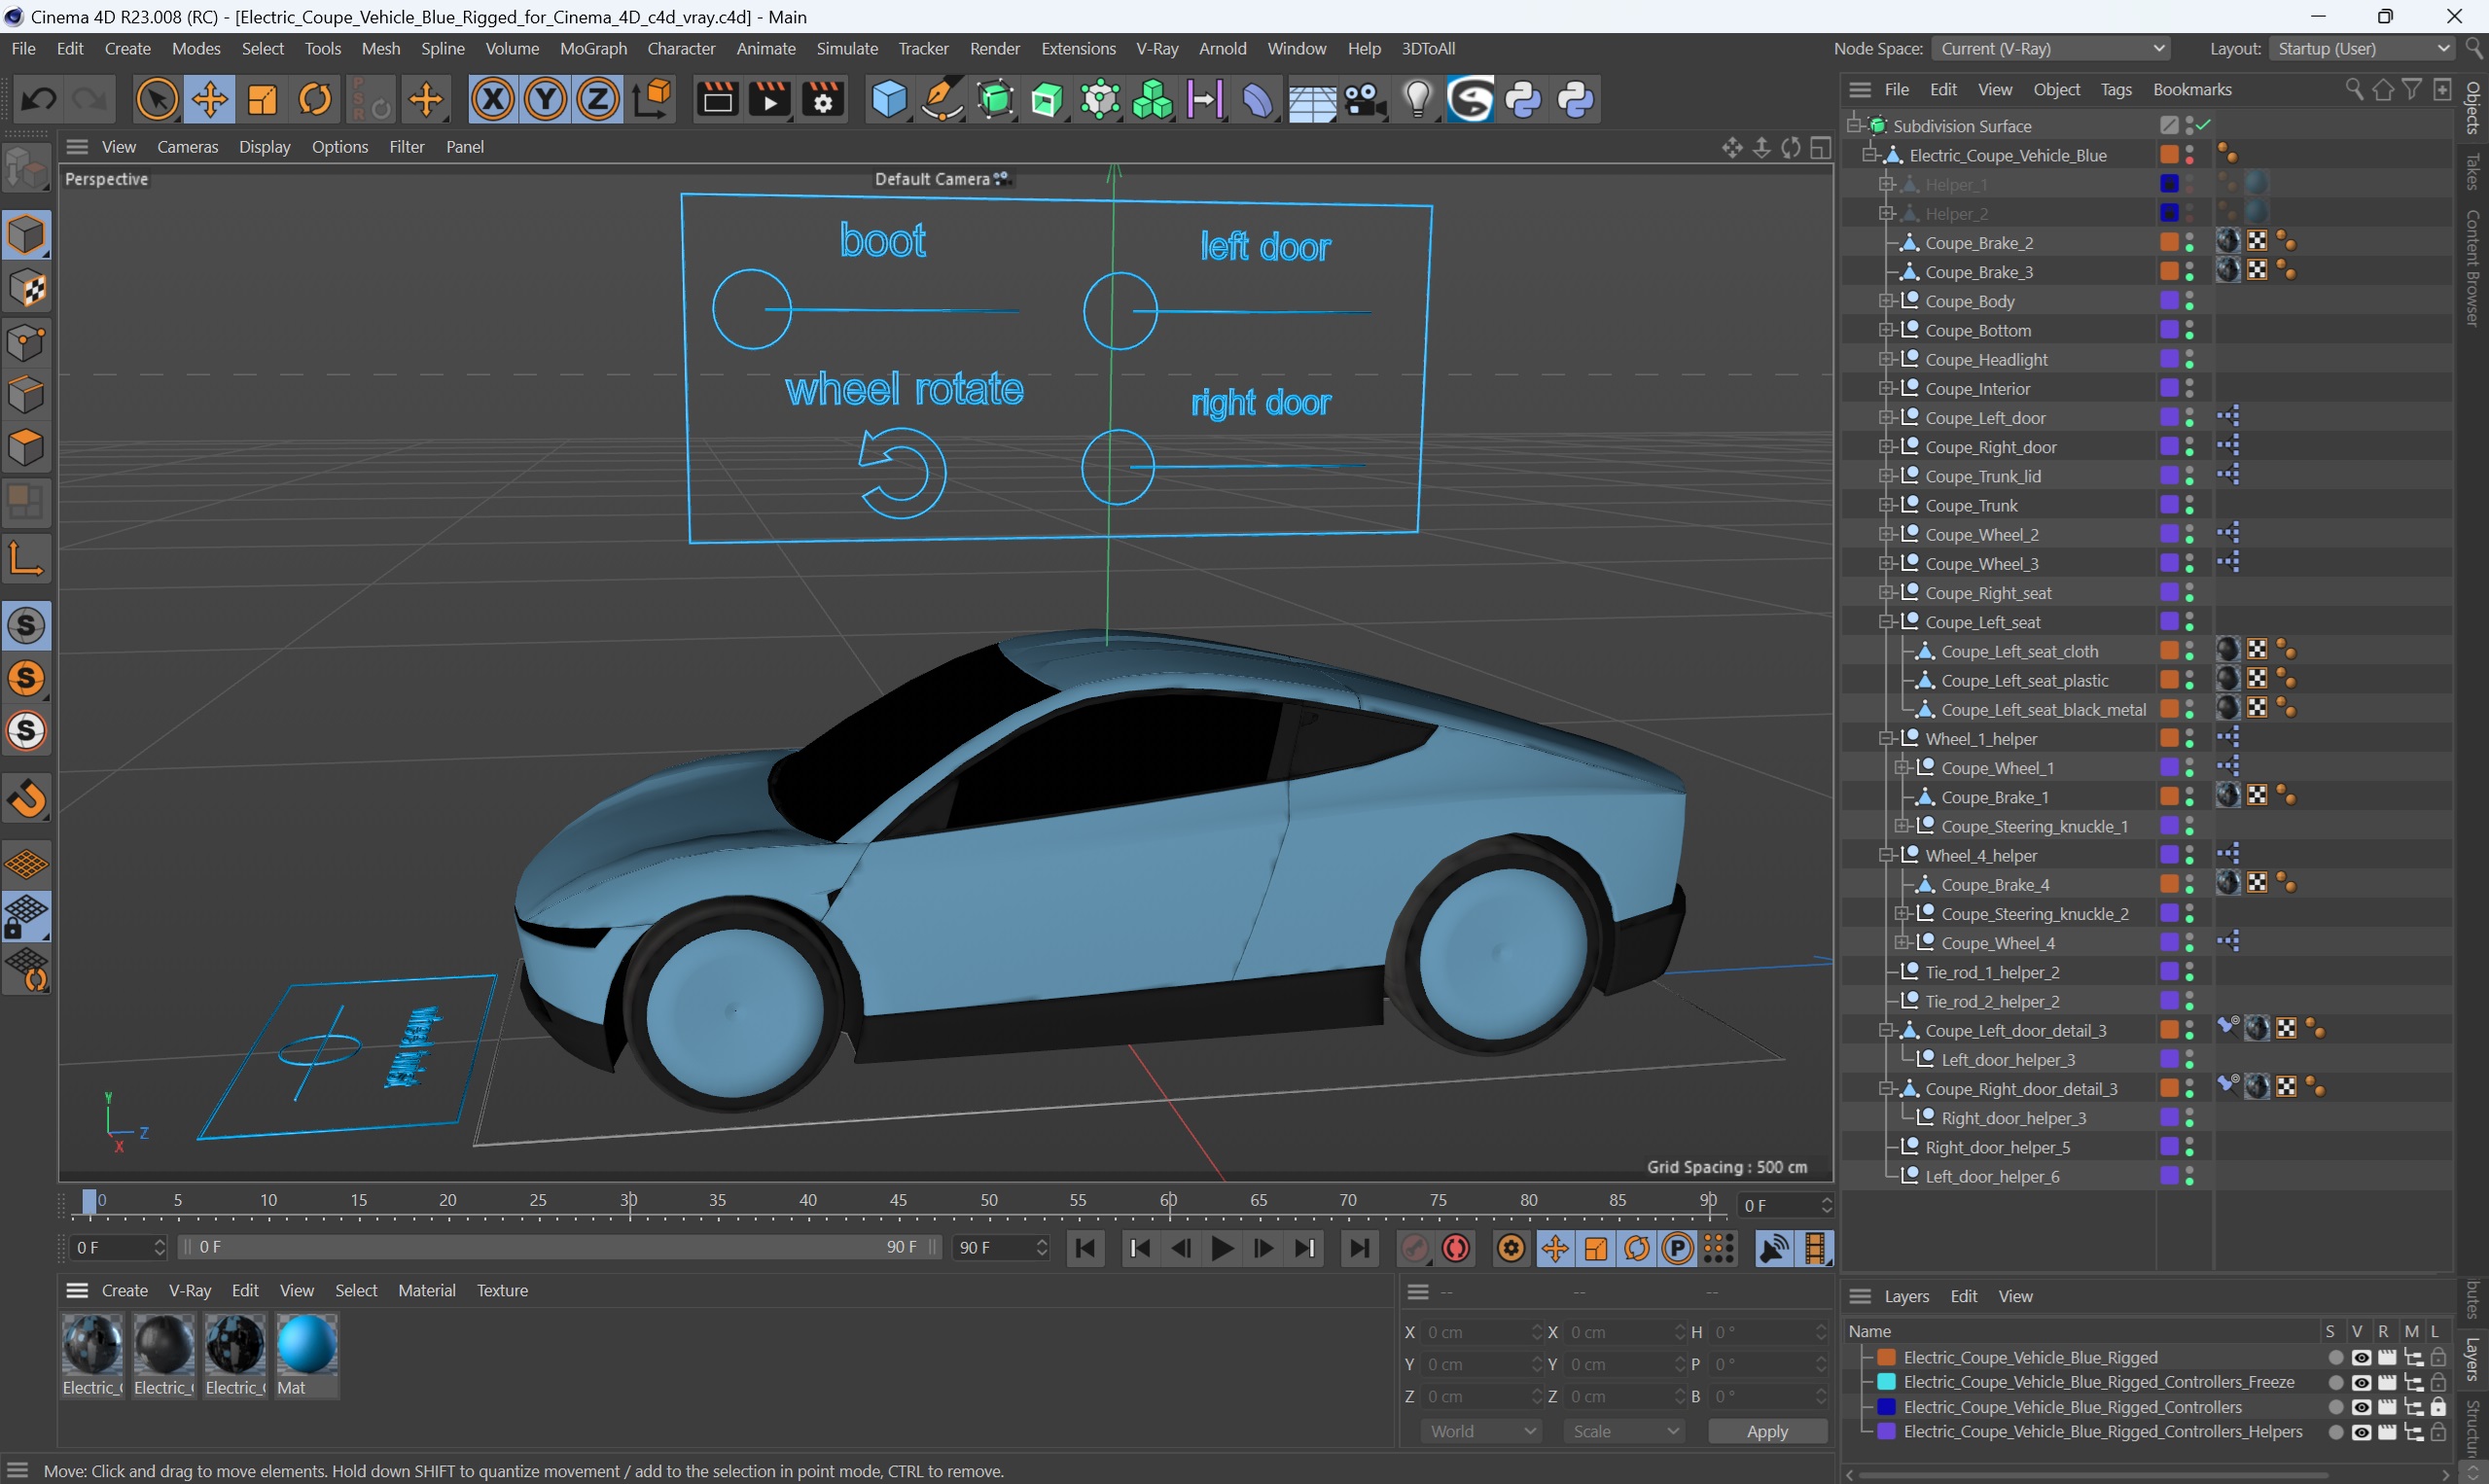Collapse the Coupe_Right_door_detail_3 tree node
This screenshot has height=1484, width=2489.
click(1885, 1089)
